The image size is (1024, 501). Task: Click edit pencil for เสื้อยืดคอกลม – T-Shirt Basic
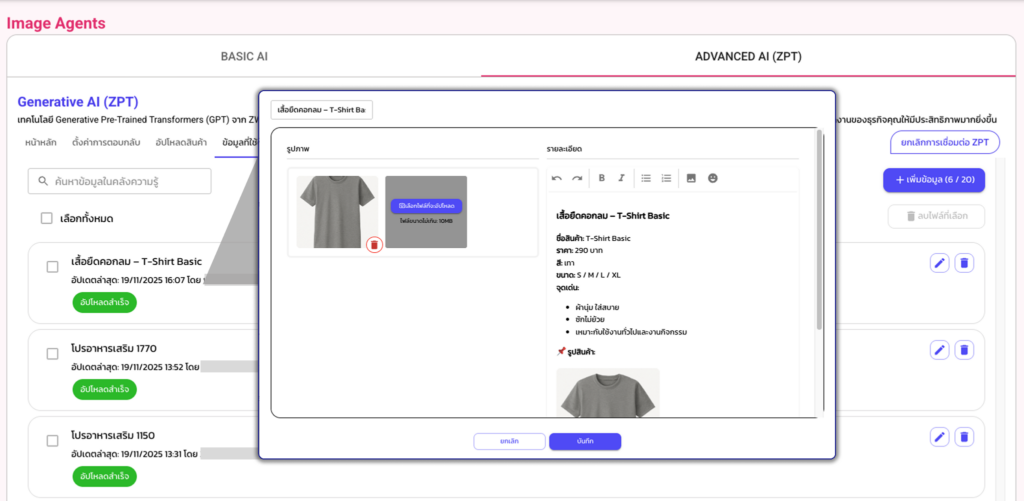point(939,263)
